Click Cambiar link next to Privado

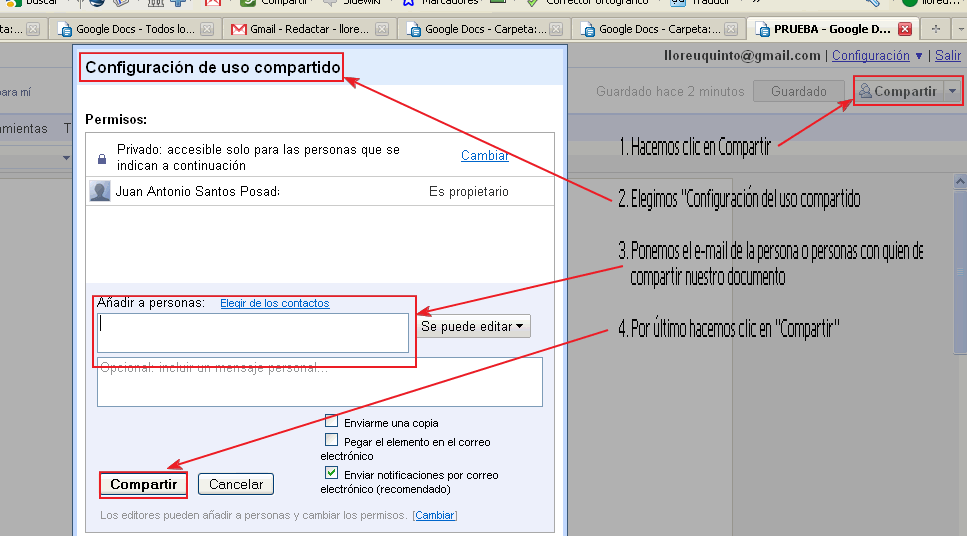click(485, 155)
